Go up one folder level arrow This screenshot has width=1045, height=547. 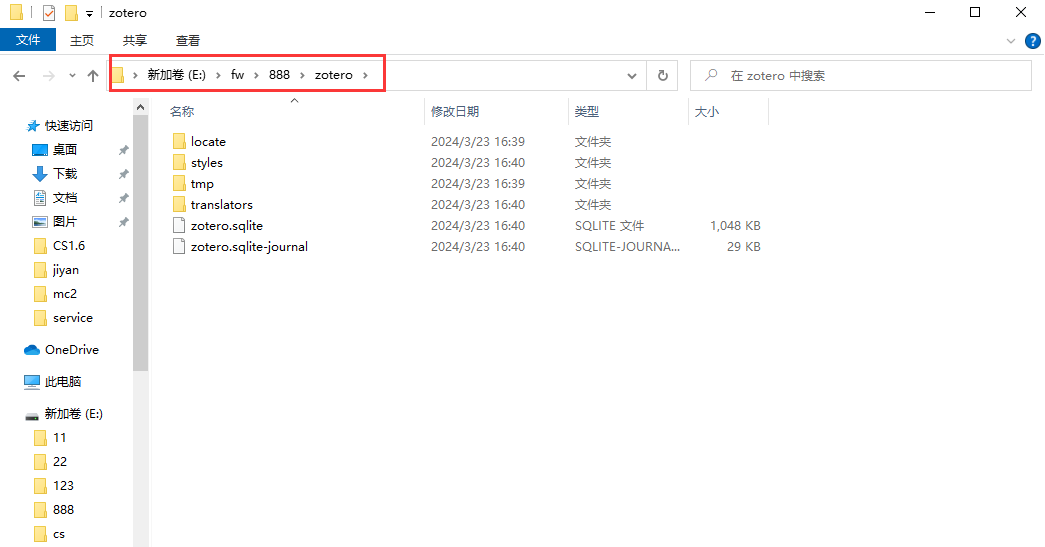pos(93,76)
